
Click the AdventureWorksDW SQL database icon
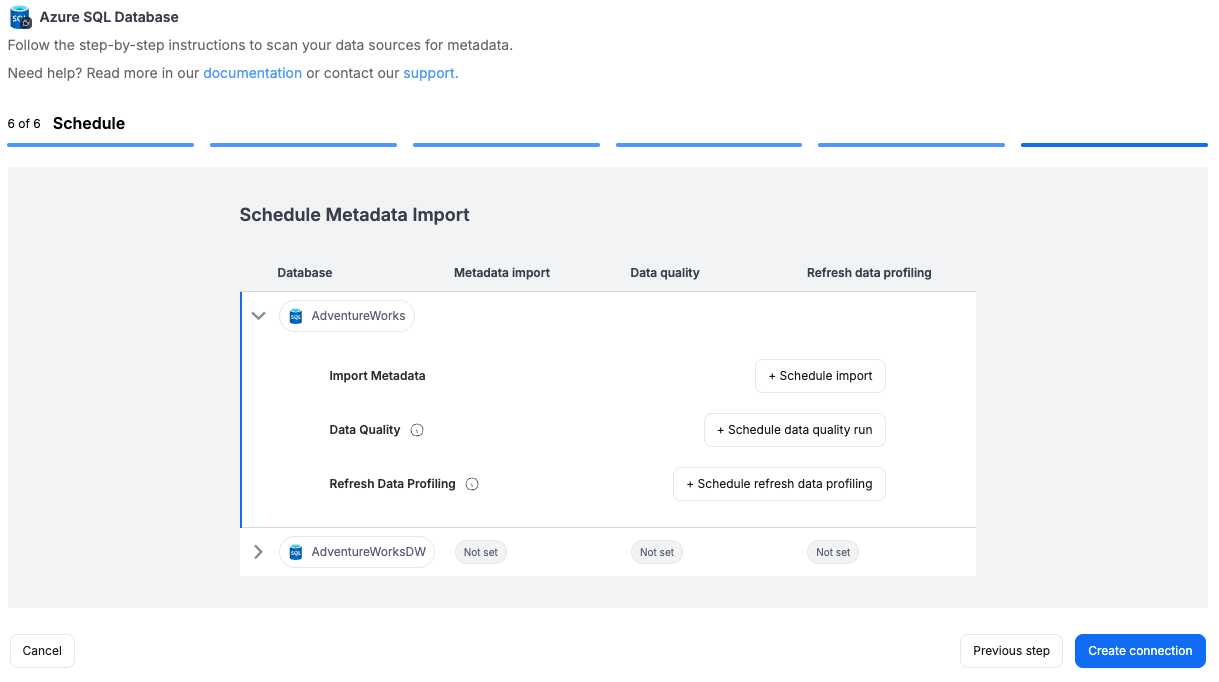click(295, 552)
